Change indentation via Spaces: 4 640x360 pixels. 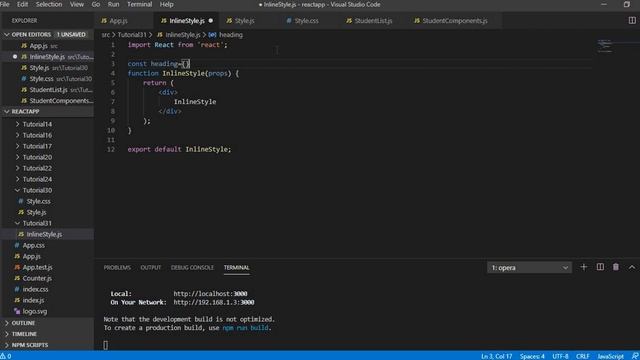(x=532, y=356)
